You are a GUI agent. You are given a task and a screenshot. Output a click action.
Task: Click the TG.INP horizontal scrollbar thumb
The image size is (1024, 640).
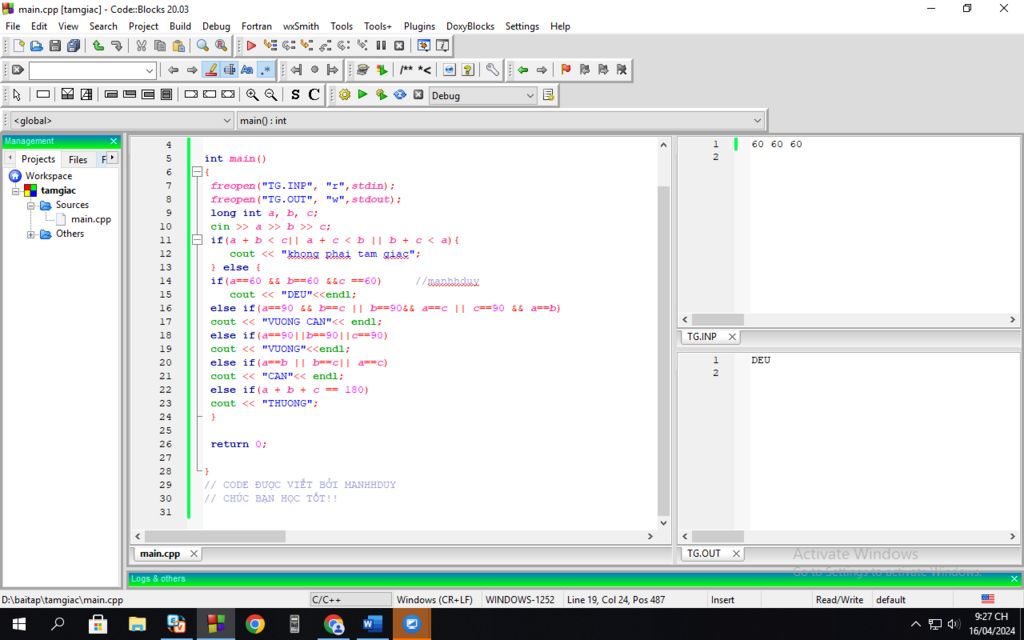[x=718, y=320]
